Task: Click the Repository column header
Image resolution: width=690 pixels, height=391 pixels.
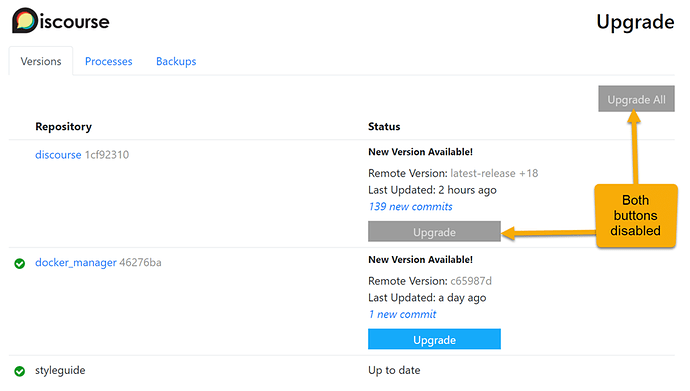Action: (63, 127)
